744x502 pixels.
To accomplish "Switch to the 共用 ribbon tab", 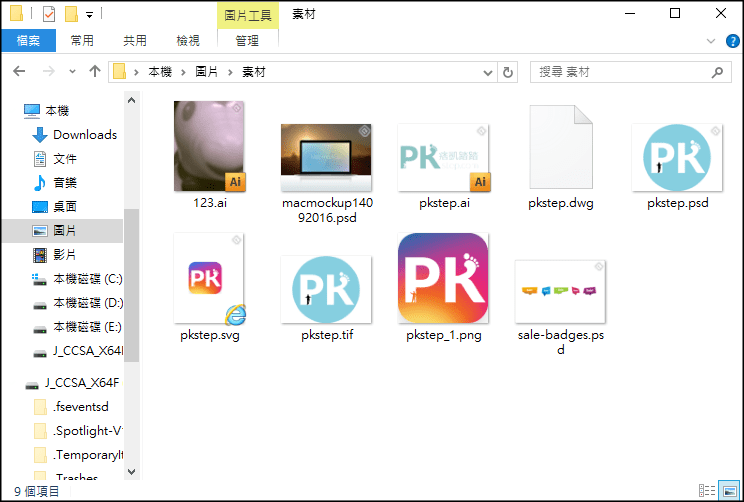I will tap(135, 41).
